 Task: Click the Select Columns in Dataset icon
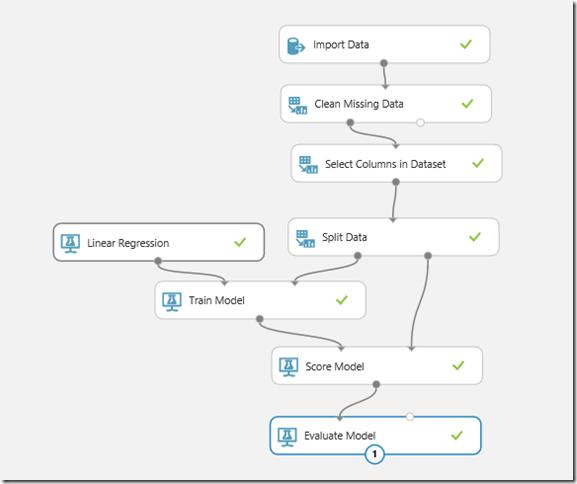308,165
